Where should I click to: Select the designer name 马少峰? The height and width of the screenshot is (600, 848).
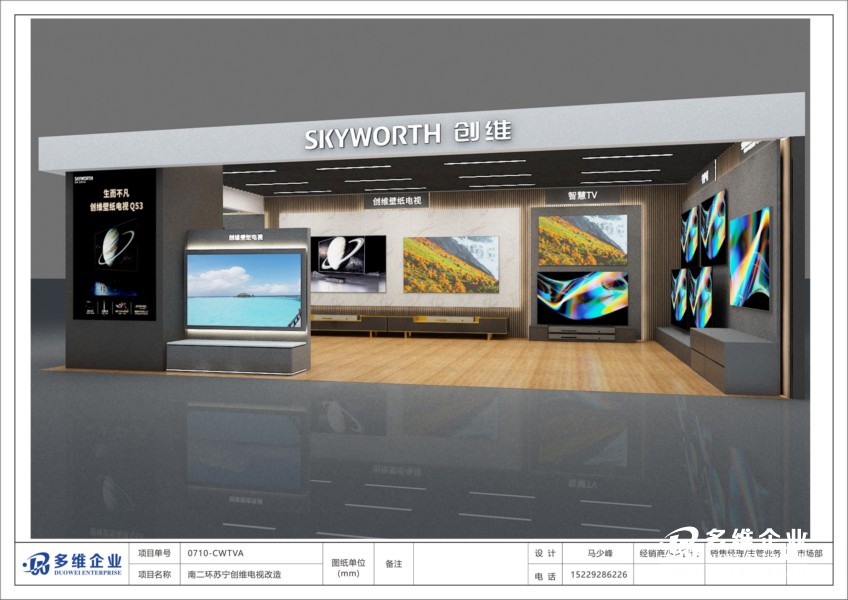[x=600, y=553]
